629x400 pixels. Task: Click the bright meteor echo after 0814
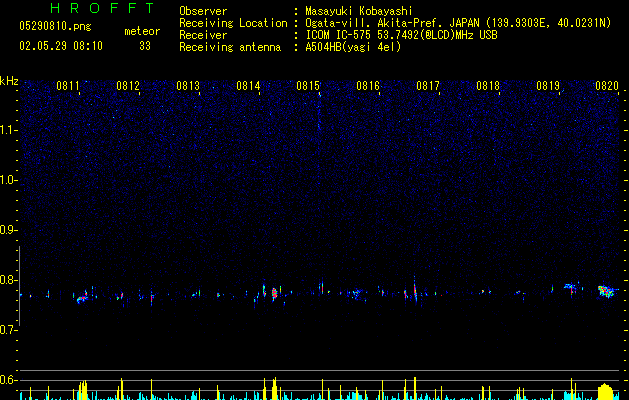click(274, 294)
